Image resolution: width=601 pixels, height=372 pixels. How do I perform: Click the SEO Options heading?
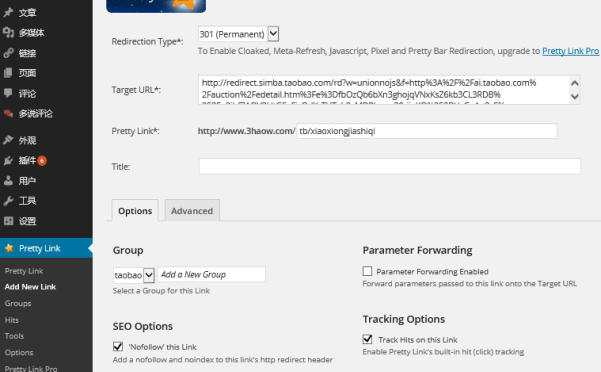click(x=143, y=326)
